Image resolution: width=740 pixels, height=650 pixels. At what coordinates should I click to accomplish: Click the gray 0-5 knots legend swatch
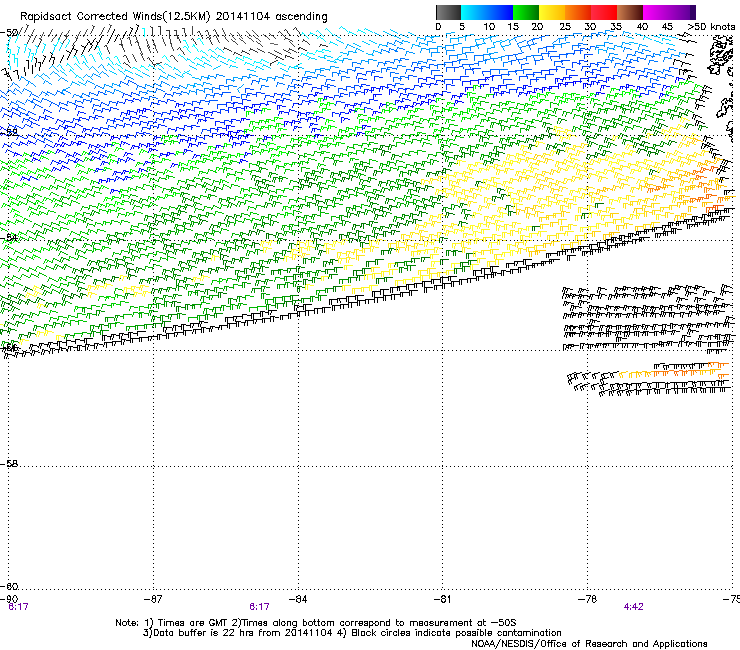coord(448,12)
